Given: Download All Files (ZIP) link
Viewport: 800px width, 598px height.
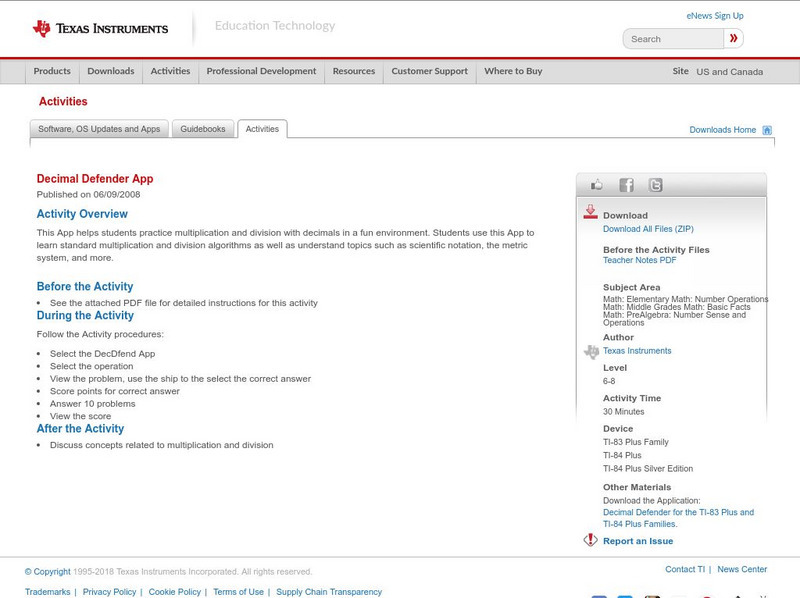Looking at the screenshot, I should [x=648, y=229].
